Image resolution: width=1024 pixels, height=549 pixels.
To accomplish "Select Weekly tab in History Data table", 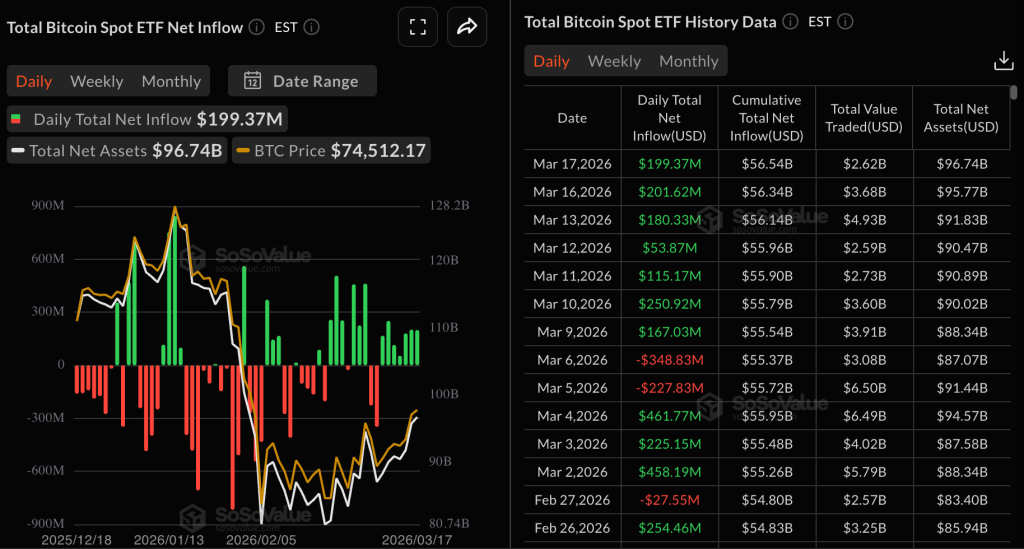I will [x=614, y=61].
